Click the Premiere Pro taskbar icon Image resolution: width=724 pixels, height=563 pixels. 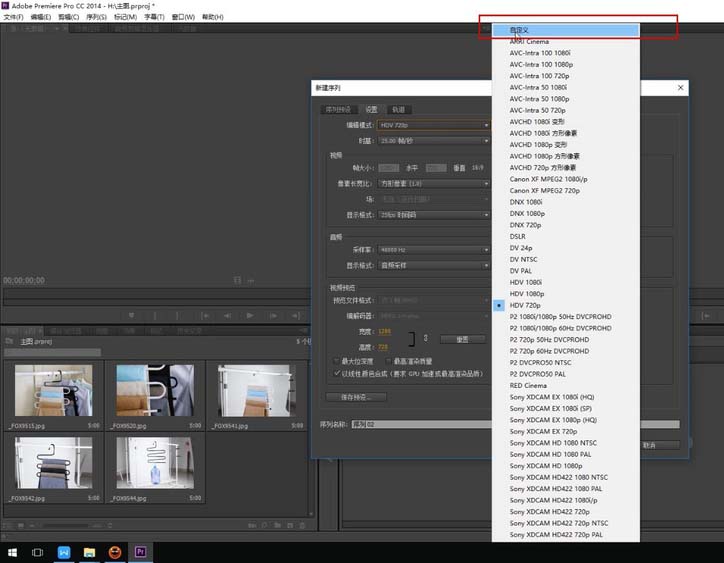[x=141, y=552]
